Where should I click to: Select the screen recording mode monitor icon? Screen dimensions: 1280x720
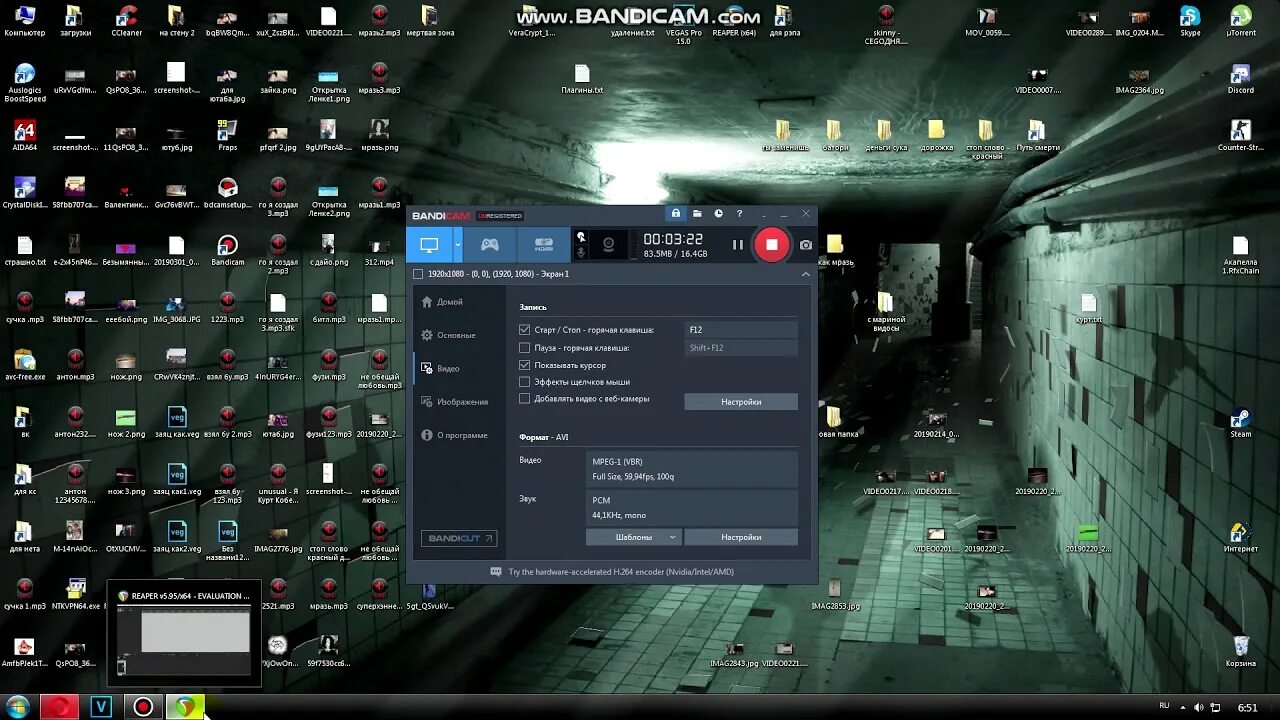(x=429, y=244)
